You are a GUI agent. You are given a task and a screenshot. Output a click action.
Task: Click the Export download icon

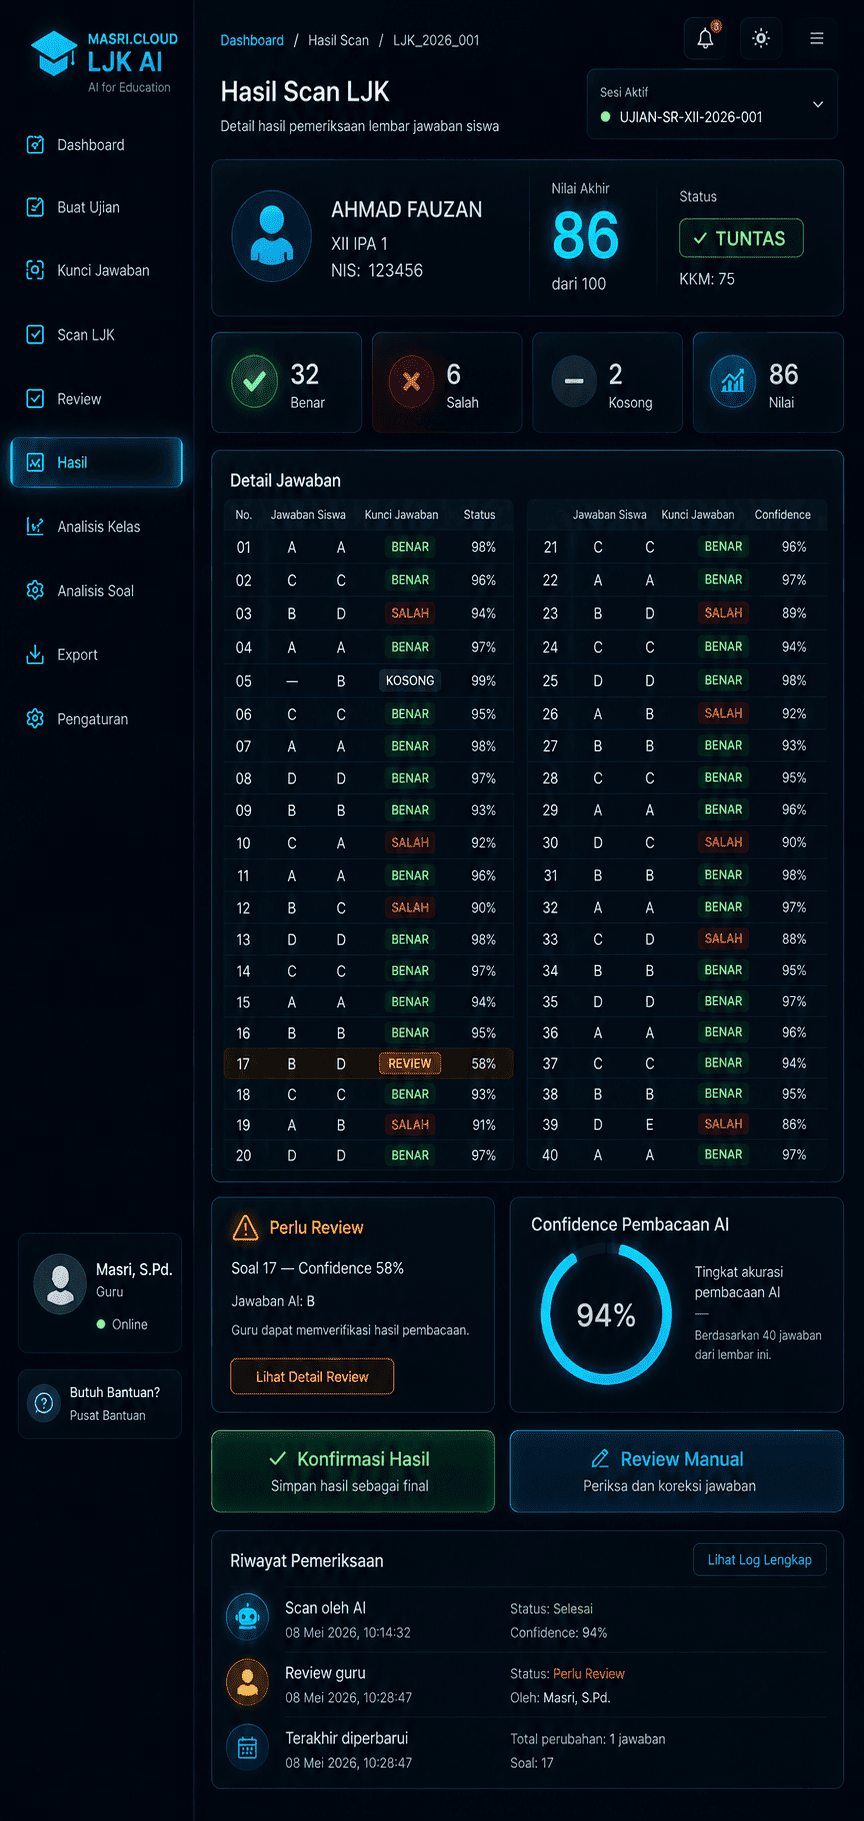35,654
